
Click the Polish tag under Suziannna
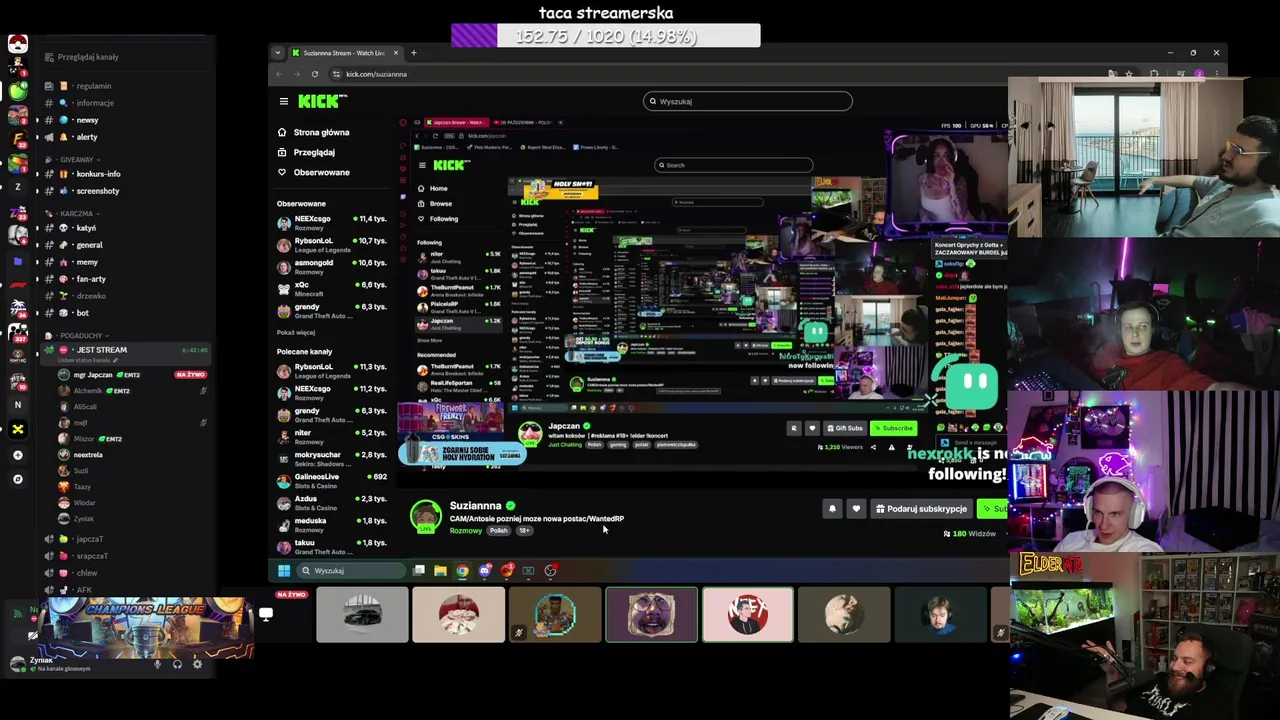(498, 531)
